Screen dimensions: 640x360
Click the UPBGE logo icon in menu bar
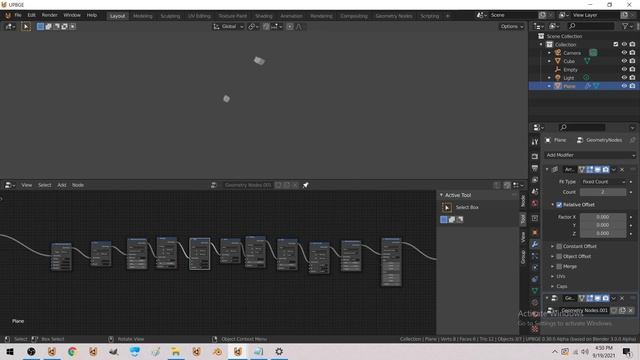7,16
